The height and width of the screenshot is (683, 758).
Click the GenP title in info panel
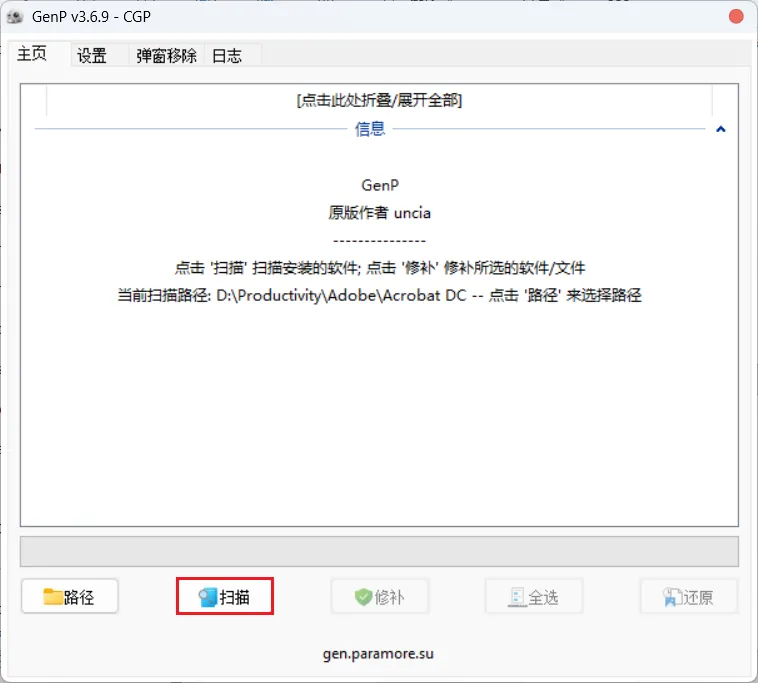click(380, 185)
